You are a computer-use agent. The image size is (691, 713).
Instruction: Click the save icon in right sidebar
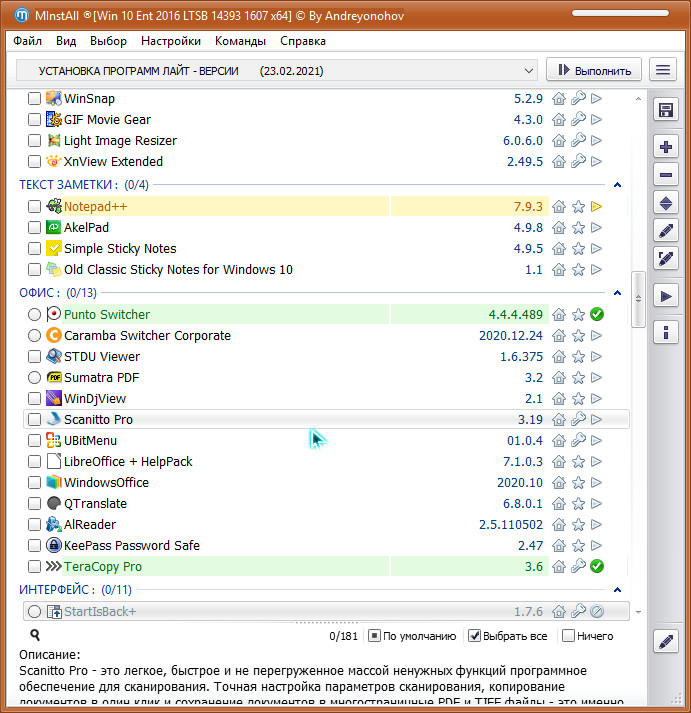(666, 110)
